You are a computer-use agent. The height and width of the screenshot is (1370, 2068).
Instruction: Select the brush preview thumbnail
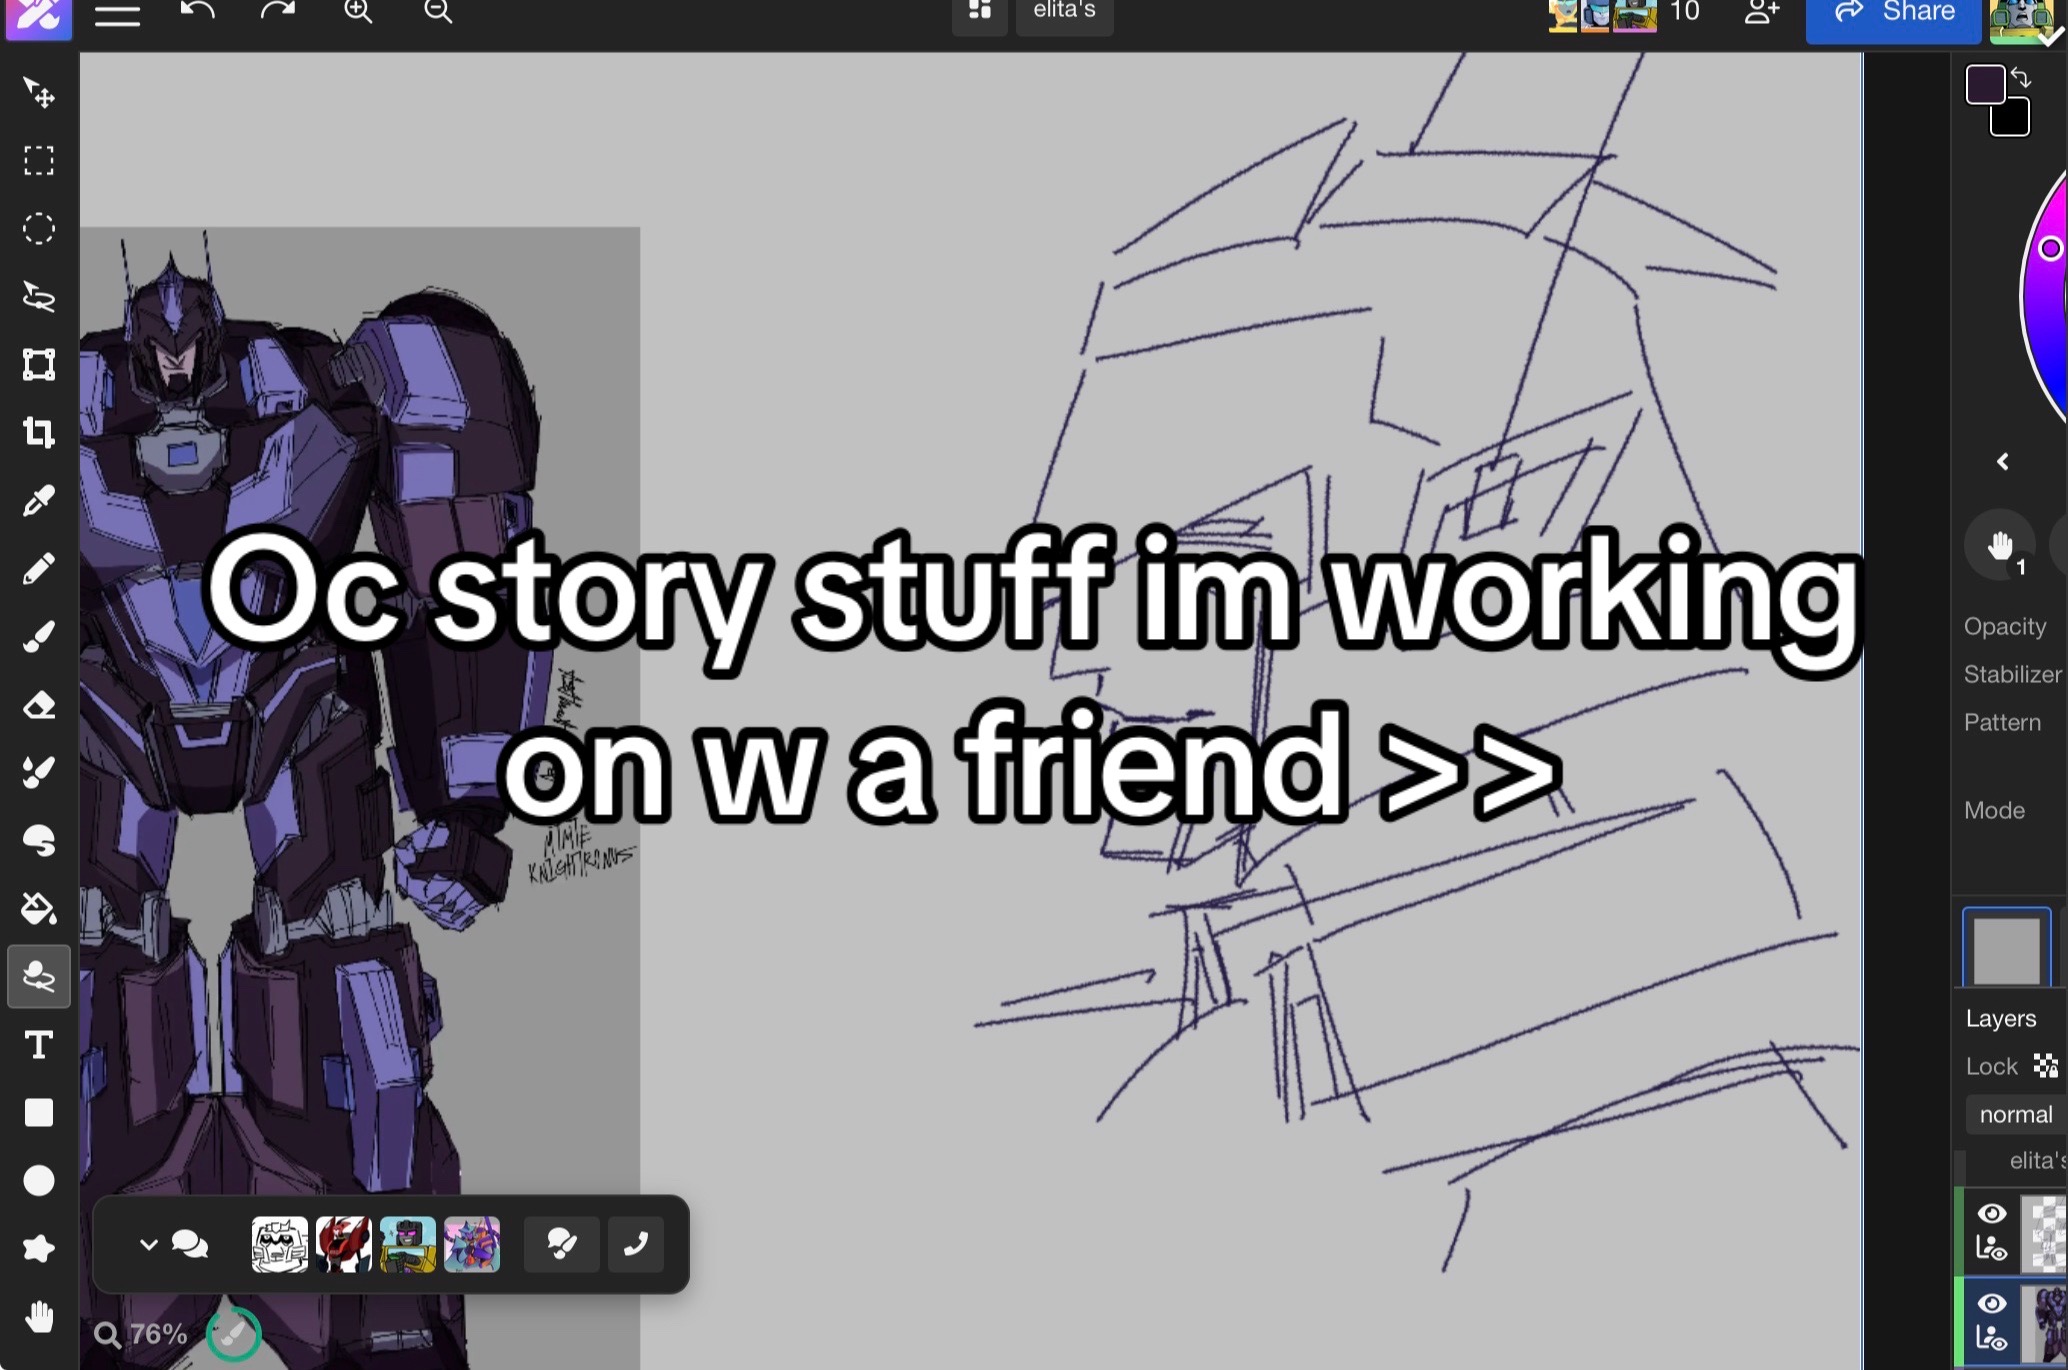2006,948
